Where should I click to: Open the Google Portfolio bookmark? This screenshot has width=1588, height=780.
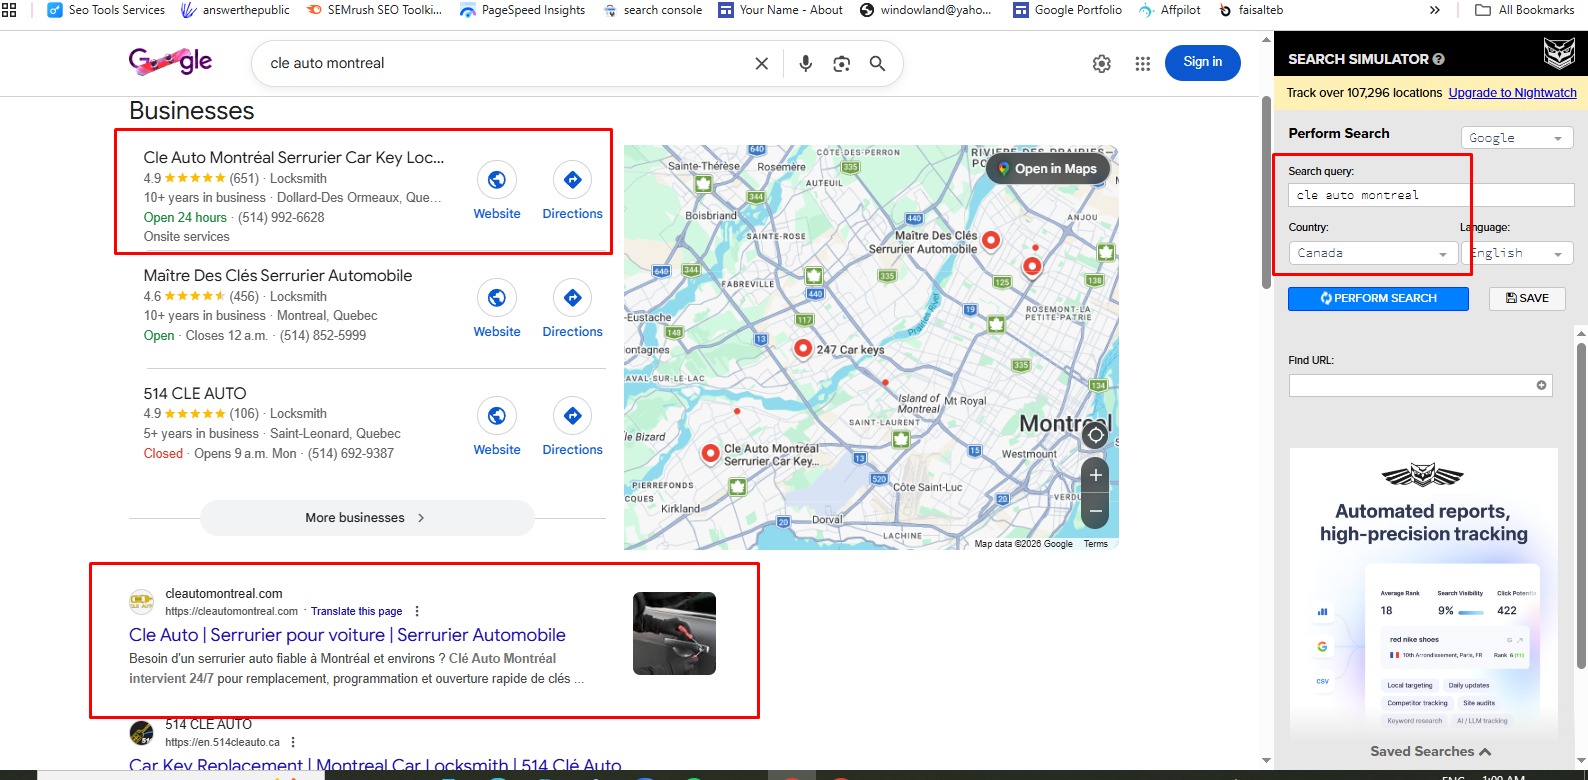tap(1067, 10)
